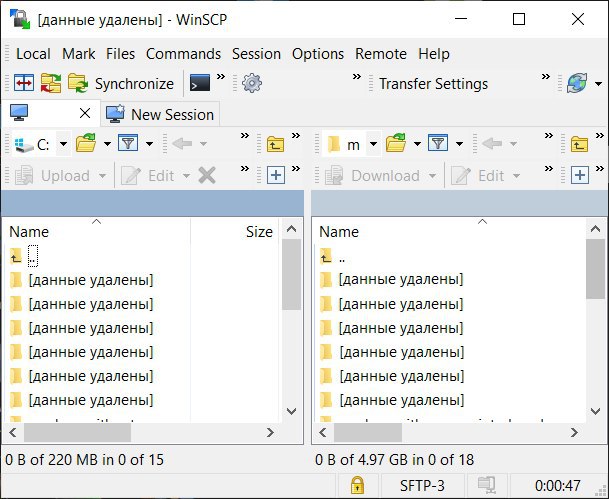Open the Files menu
This screenshot has height=499, width=609.
click(x=120, y=54)
